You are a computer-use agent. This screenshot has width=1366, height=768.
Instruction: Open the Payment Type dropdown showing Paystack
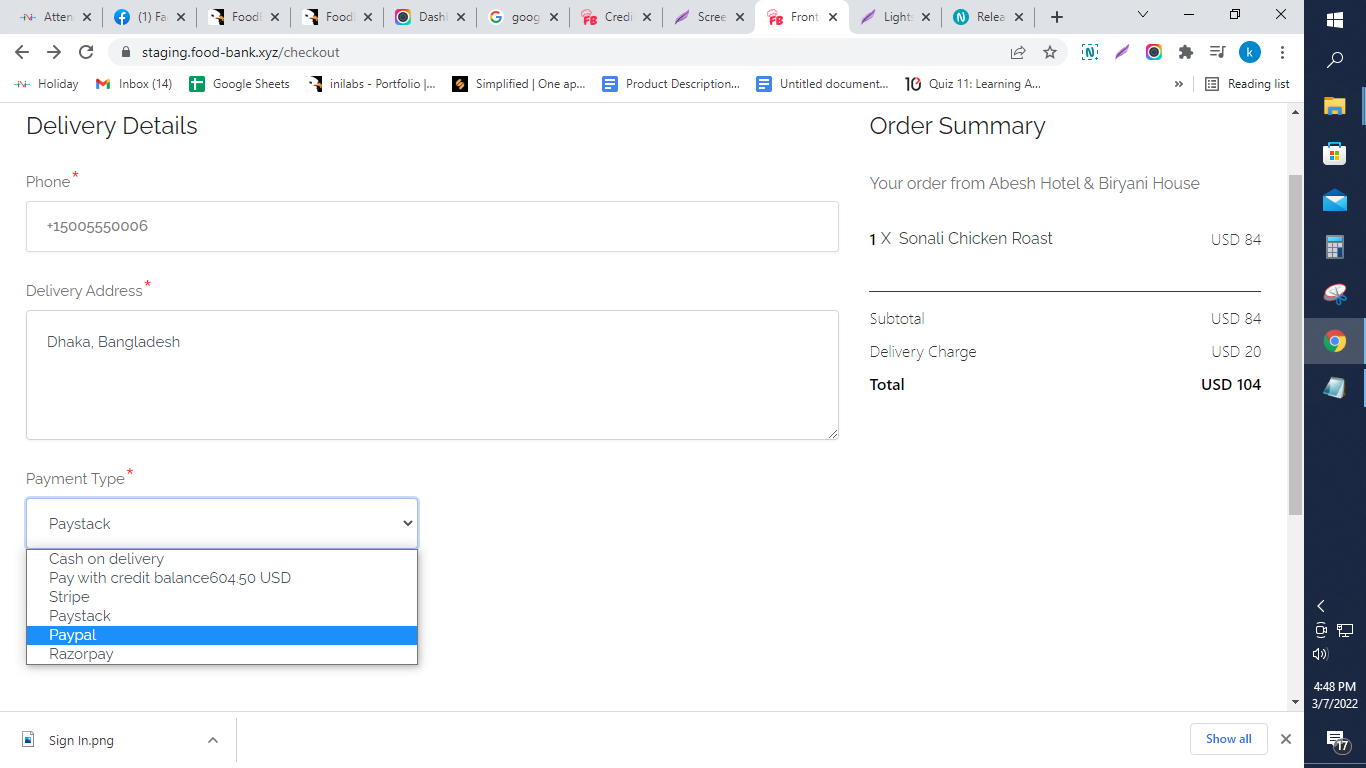click(x=222, y=523)
